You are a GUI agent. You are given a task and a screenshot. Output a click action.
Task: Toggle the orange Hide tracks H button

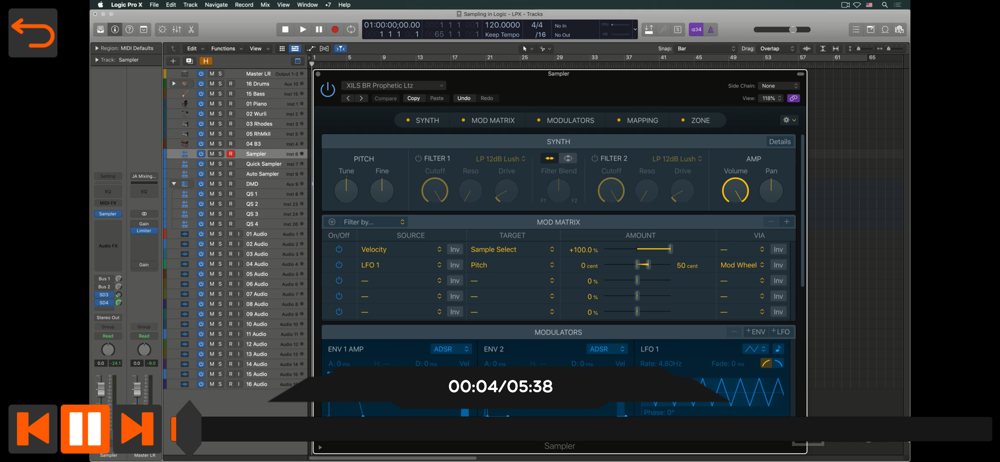(205, 61)
